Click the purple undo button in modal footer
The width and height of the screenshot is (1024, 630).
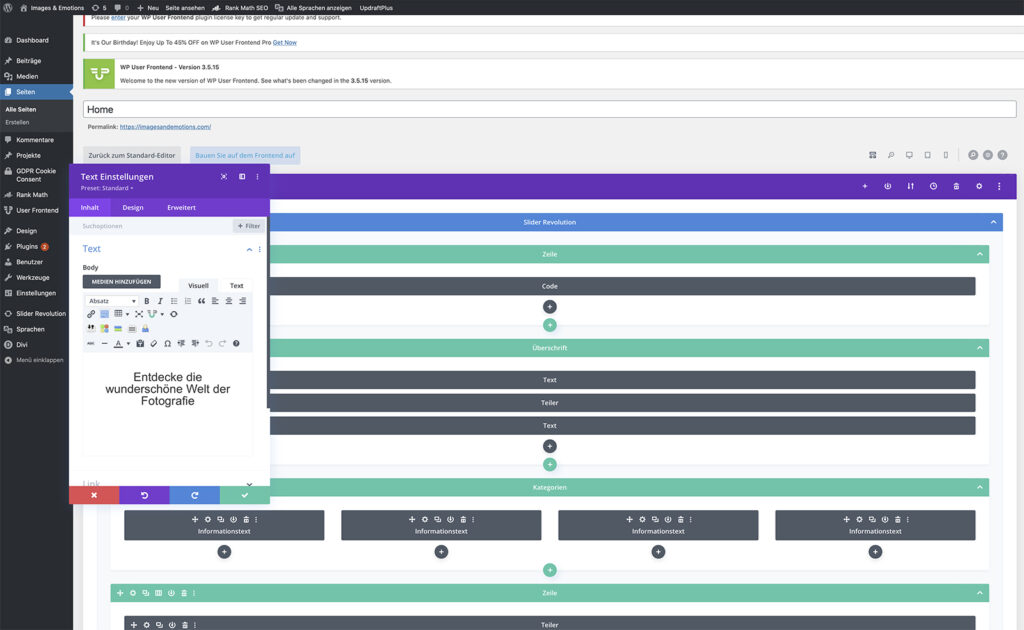point(144,496)
